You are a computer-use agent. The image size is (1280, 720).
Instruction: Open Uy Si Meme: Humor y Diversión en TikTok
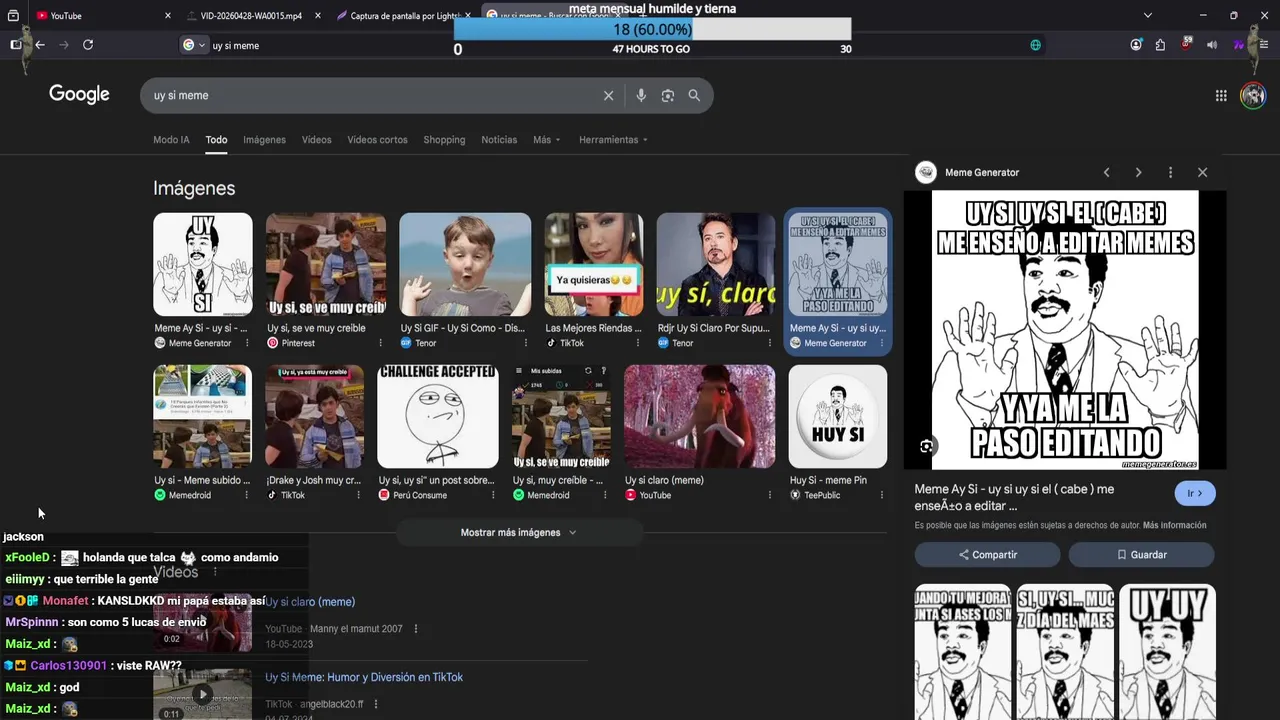click(x=364, y=677)
